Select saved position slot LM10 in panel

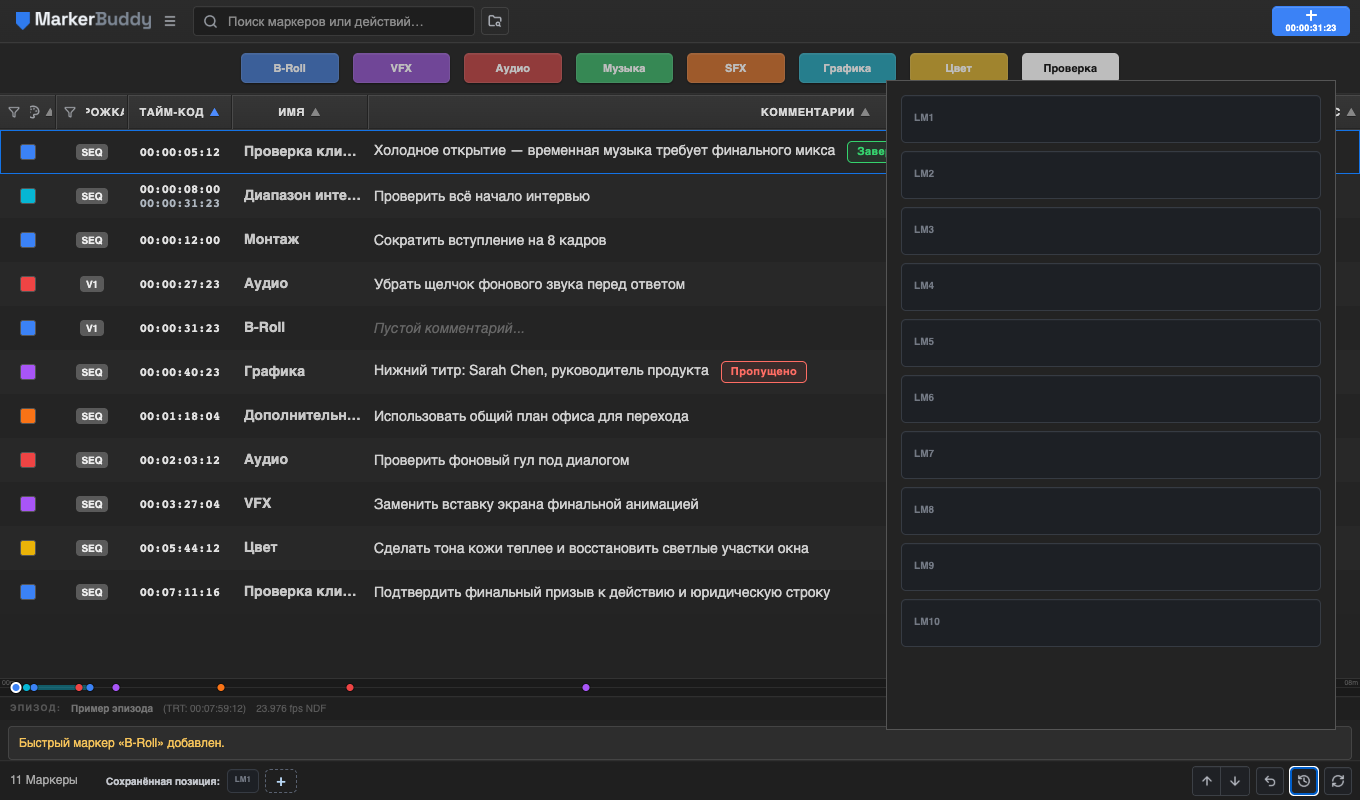(1111, 623)
